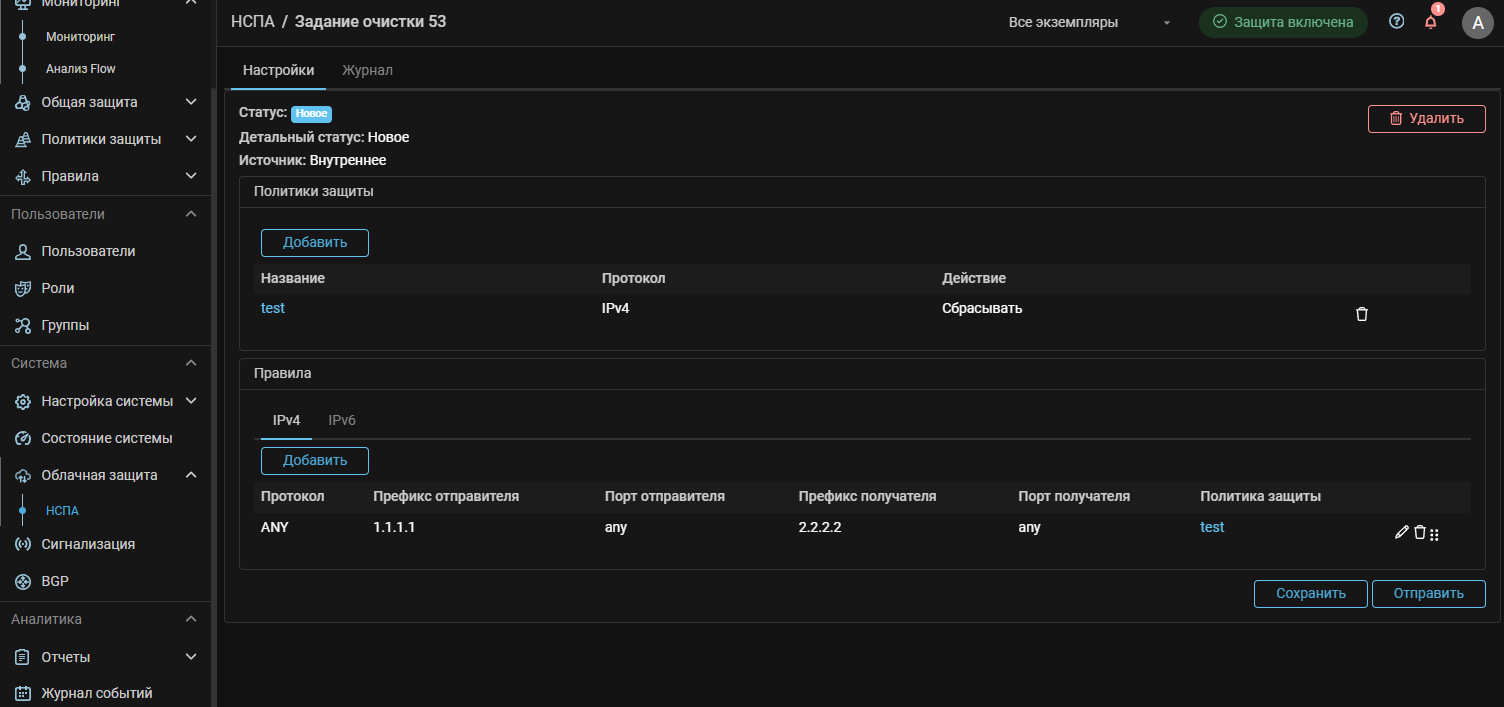Open the test policy link in rules table
1504x707 pixels.
1212,527
